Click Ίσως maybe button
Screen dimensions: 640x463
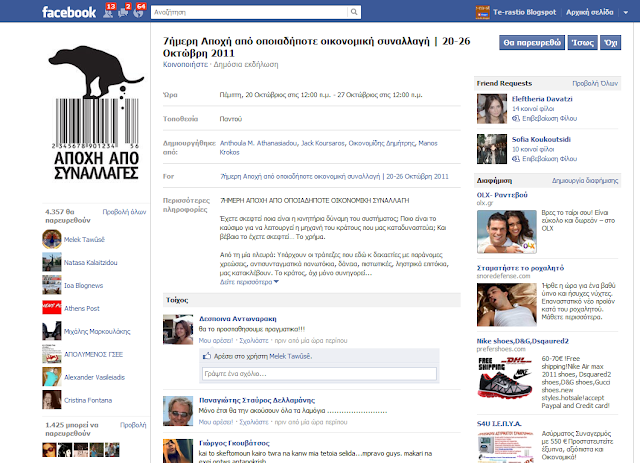tap(582, 42)
